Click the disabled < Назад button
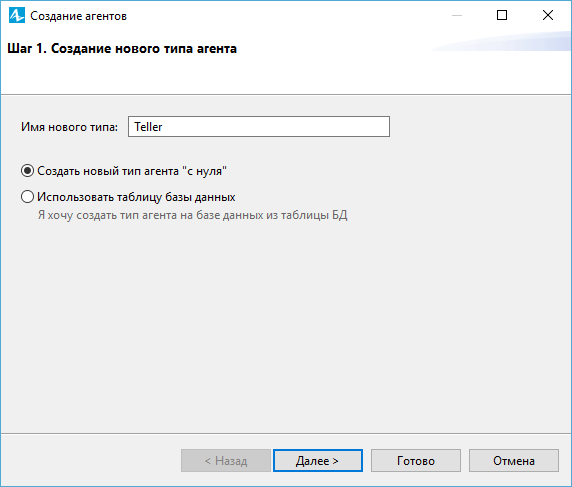 point(226,461)
